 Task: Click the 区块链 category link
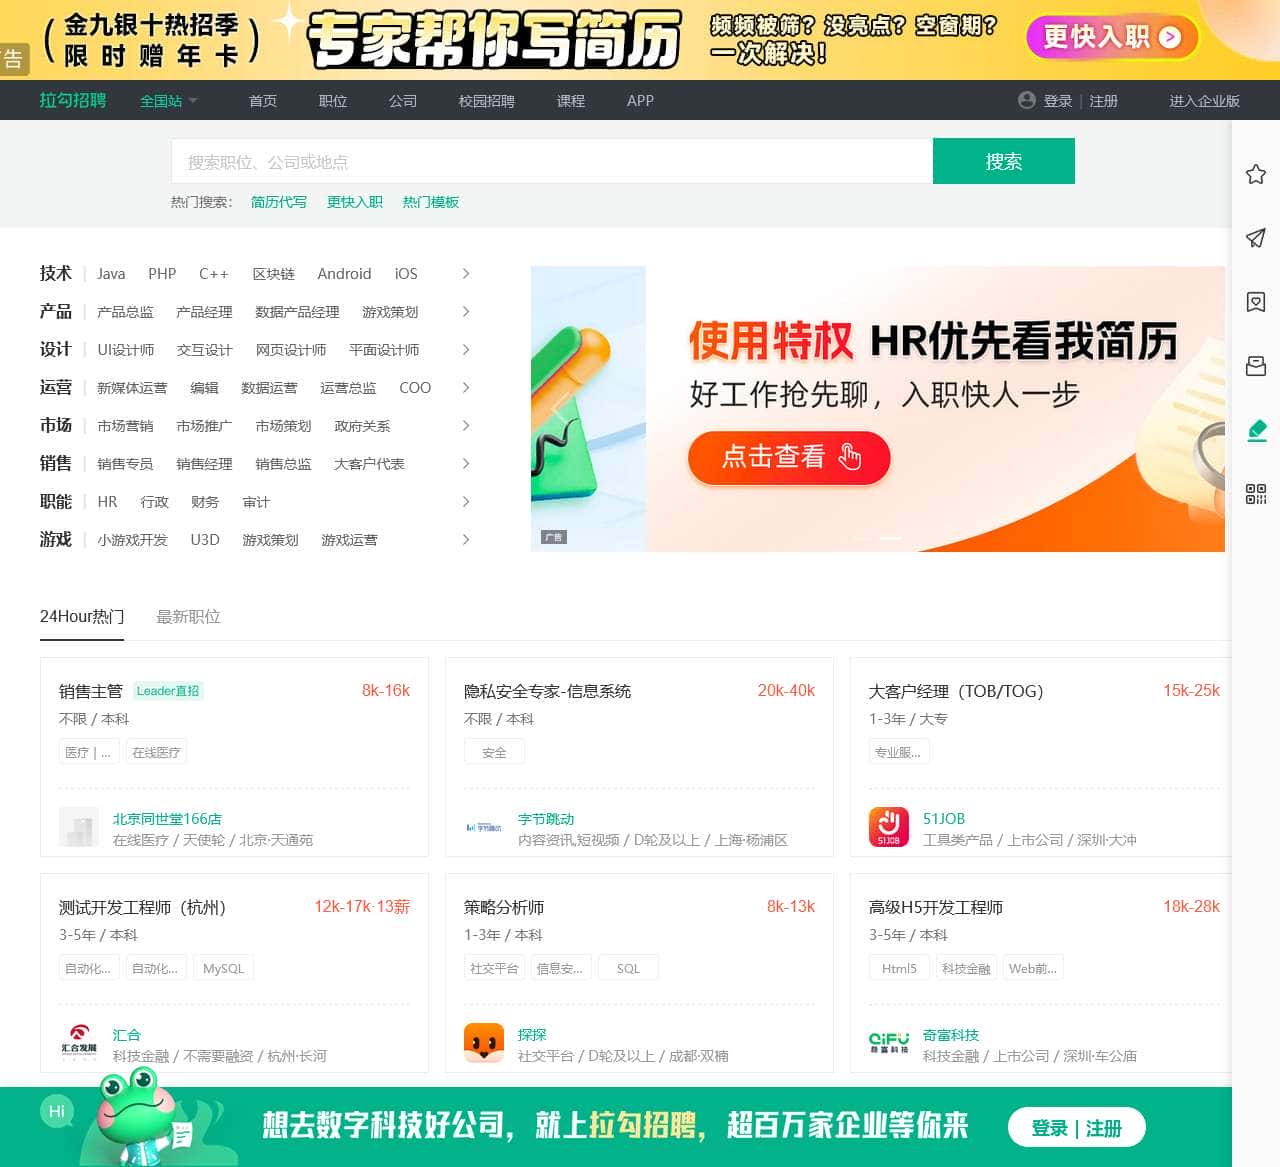273,274
